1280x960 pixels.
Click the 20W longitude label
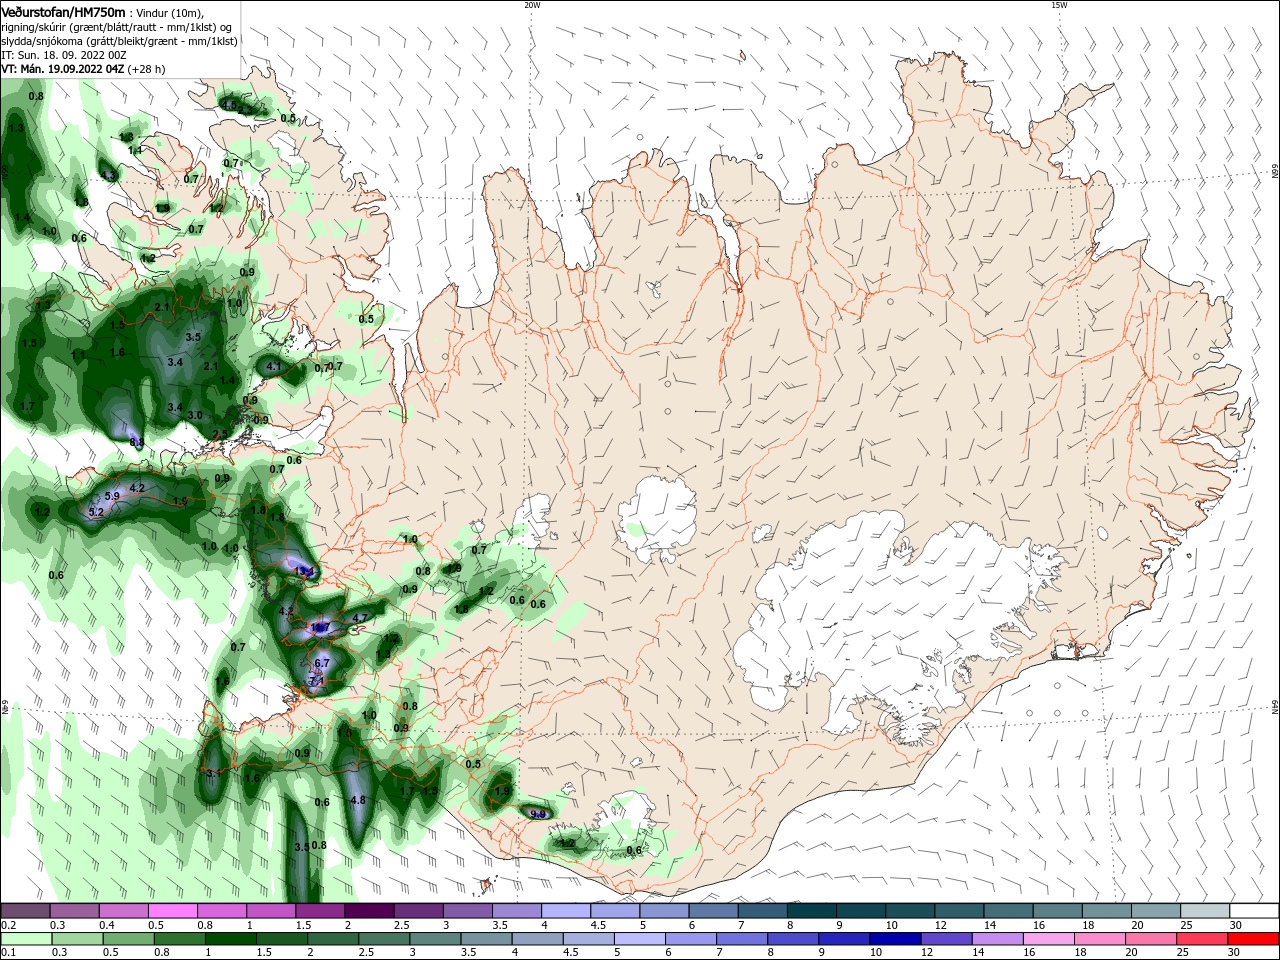[532, 5]
